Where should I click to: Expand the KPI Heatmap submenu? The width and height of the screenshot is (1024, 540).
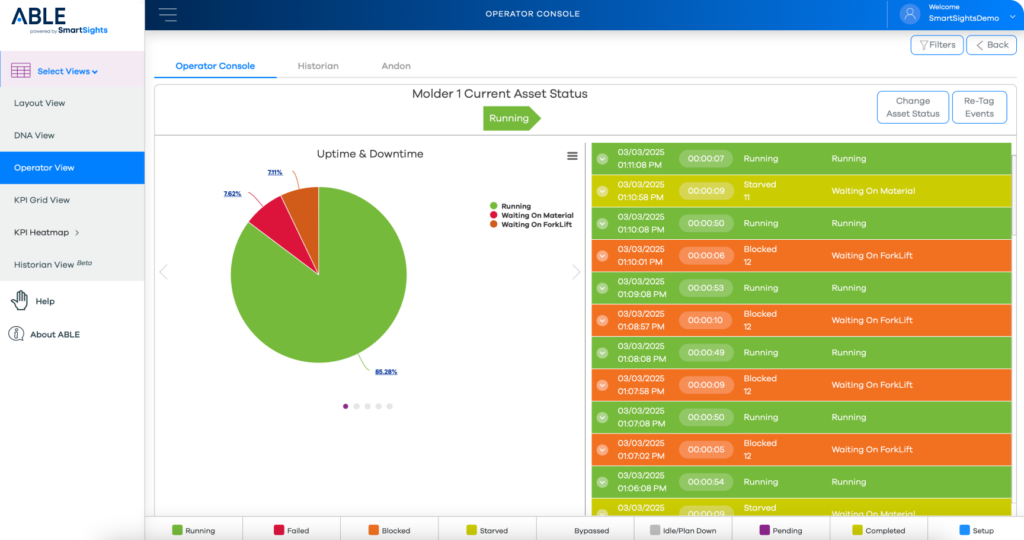76,233
